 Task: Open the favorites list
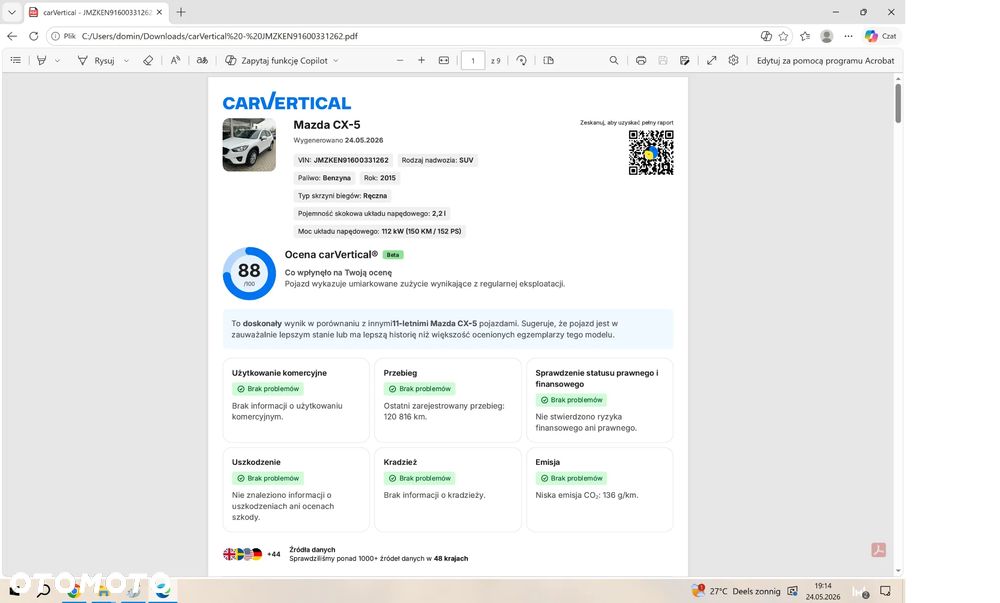pos(805,36)
